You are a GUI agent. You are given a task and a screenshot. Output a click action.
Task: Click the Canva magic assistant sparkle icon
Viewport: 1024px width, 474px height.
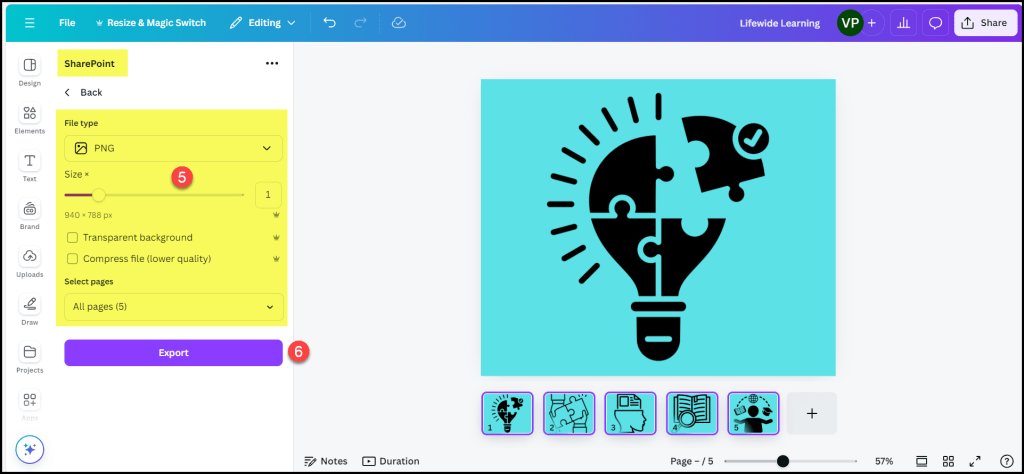pos(29,451)
